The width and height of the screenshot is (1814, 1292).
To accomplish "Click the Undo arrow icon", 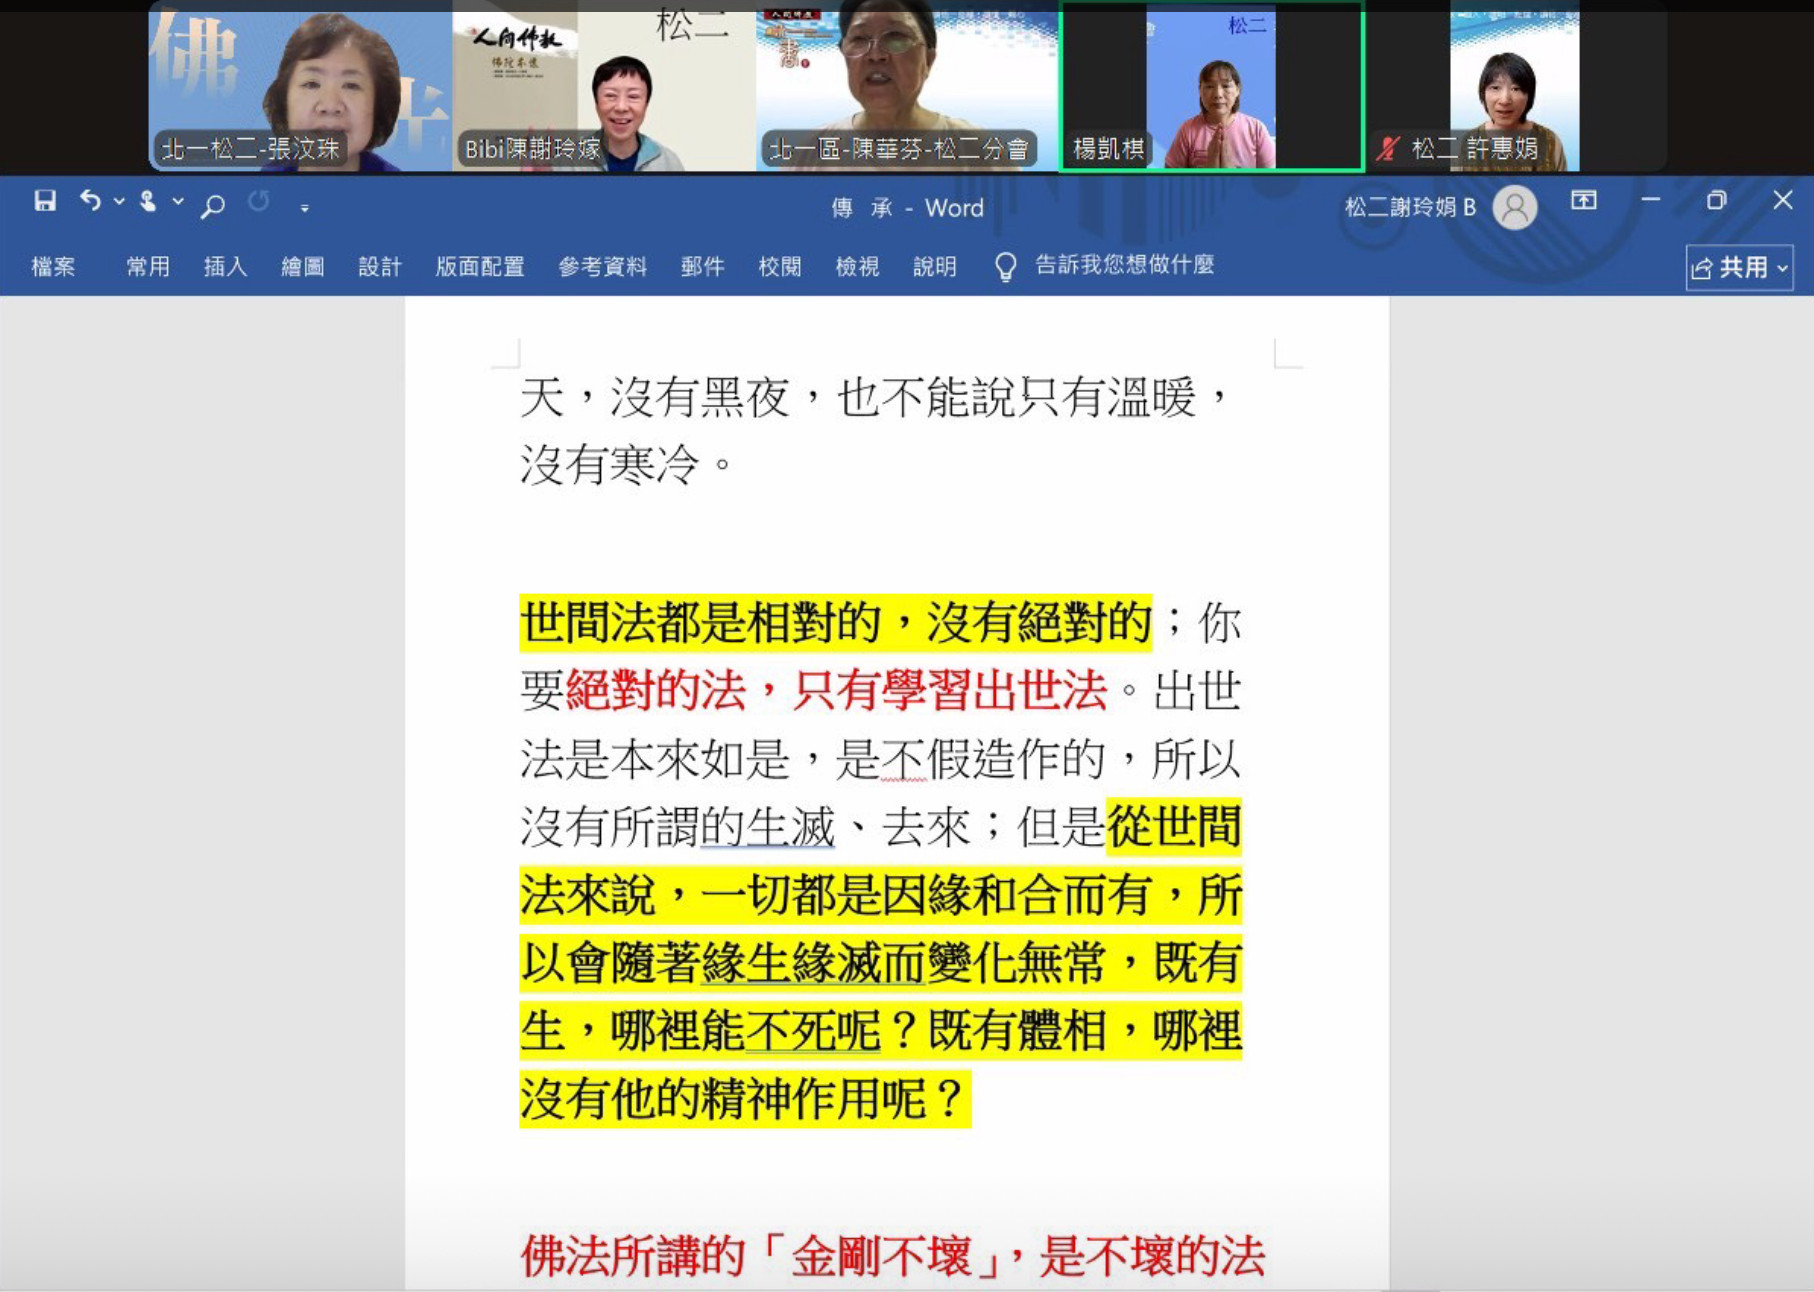I will [x=90, y=201].
